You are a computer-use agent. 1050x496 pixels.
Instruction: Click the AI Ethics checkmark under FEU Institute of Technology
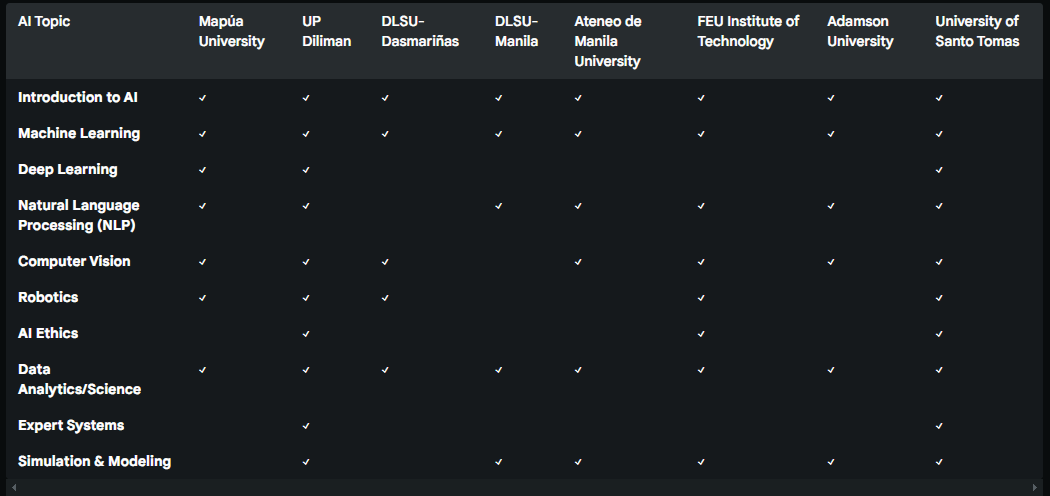(x=700, y=333)
